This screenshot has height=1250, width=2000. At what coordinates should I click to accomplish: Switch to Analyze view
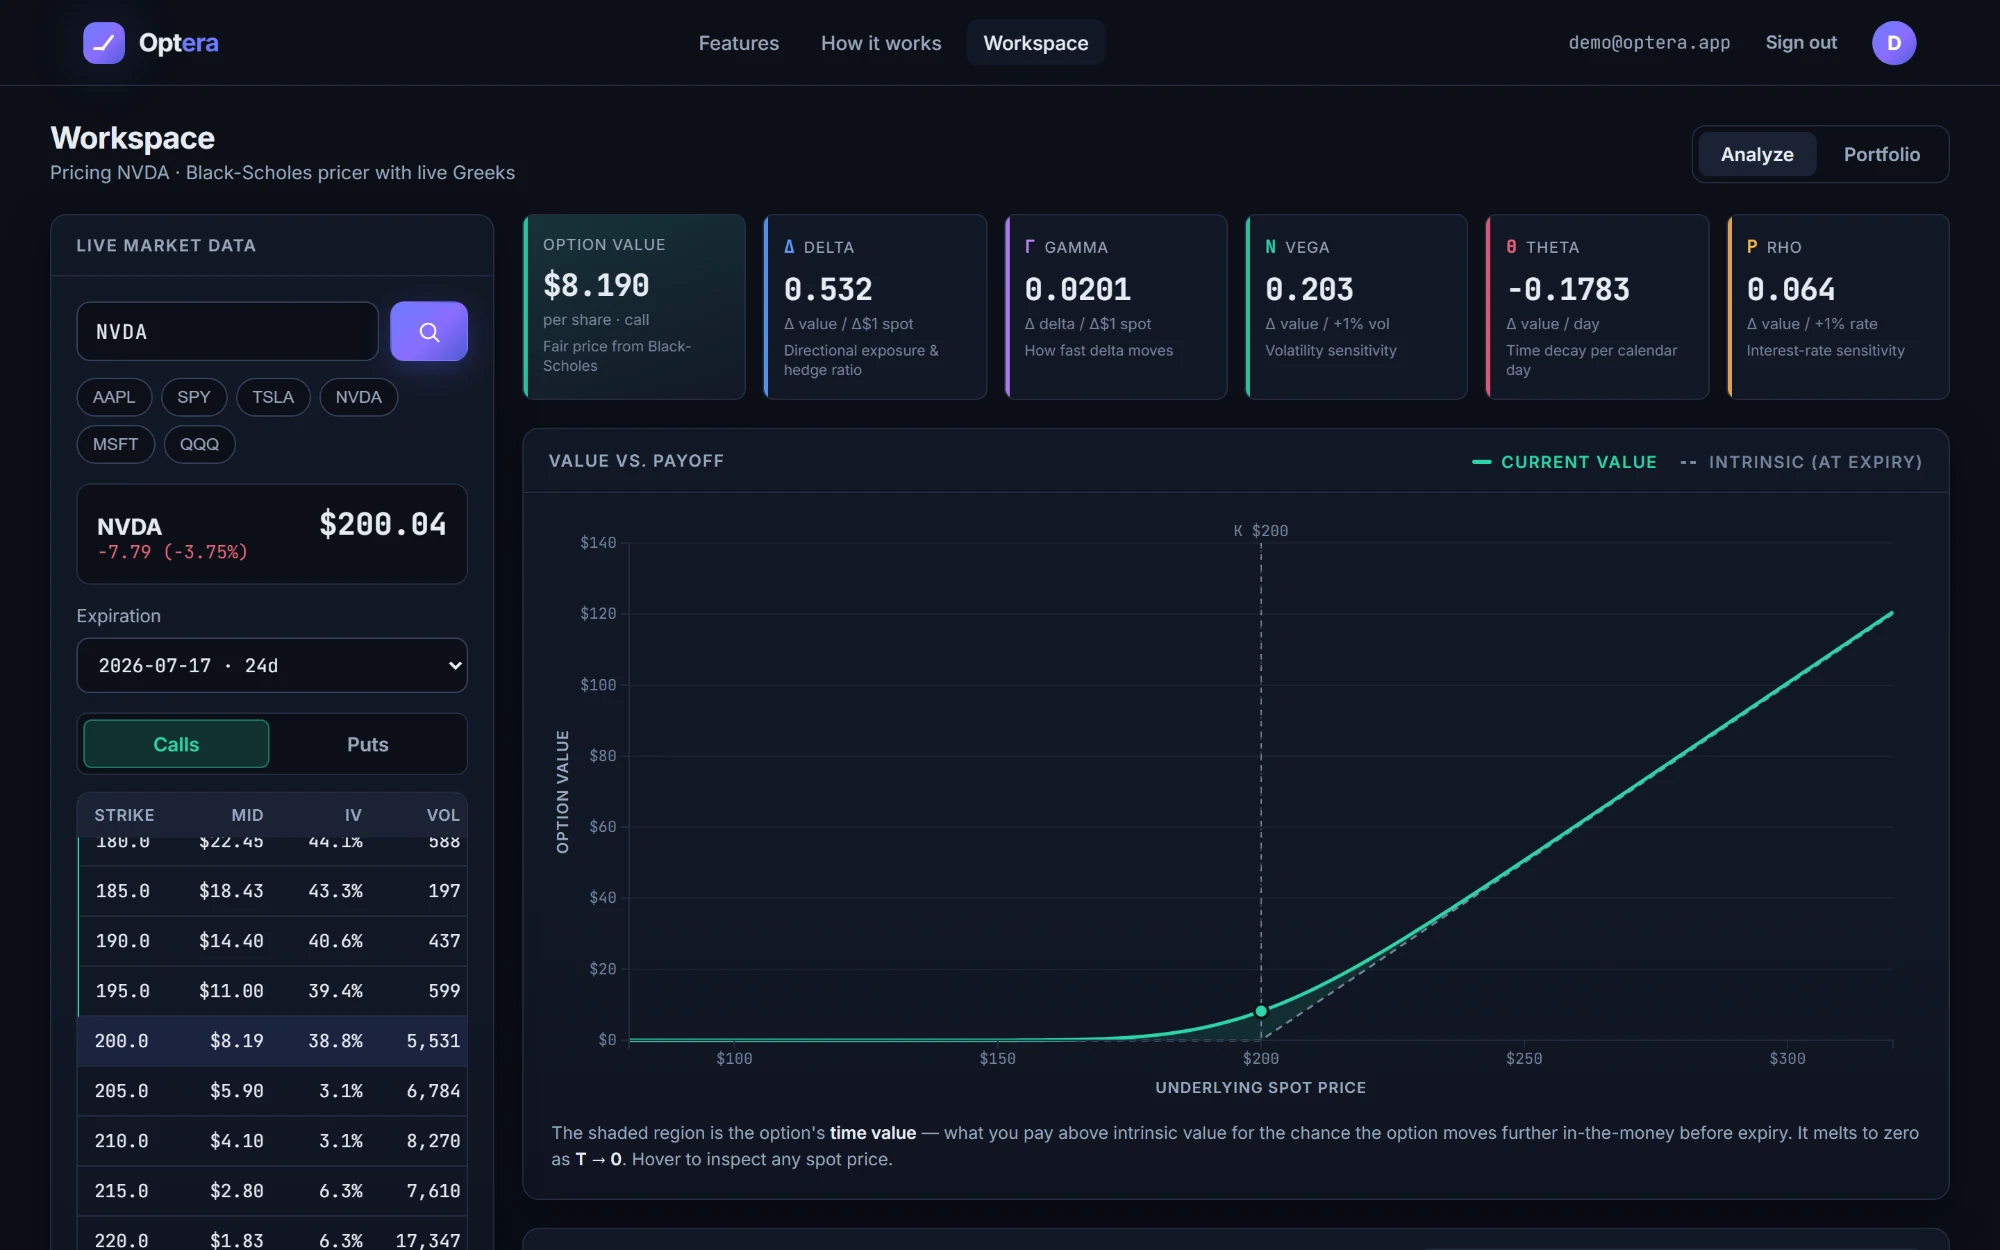(x=1757, y=154)
